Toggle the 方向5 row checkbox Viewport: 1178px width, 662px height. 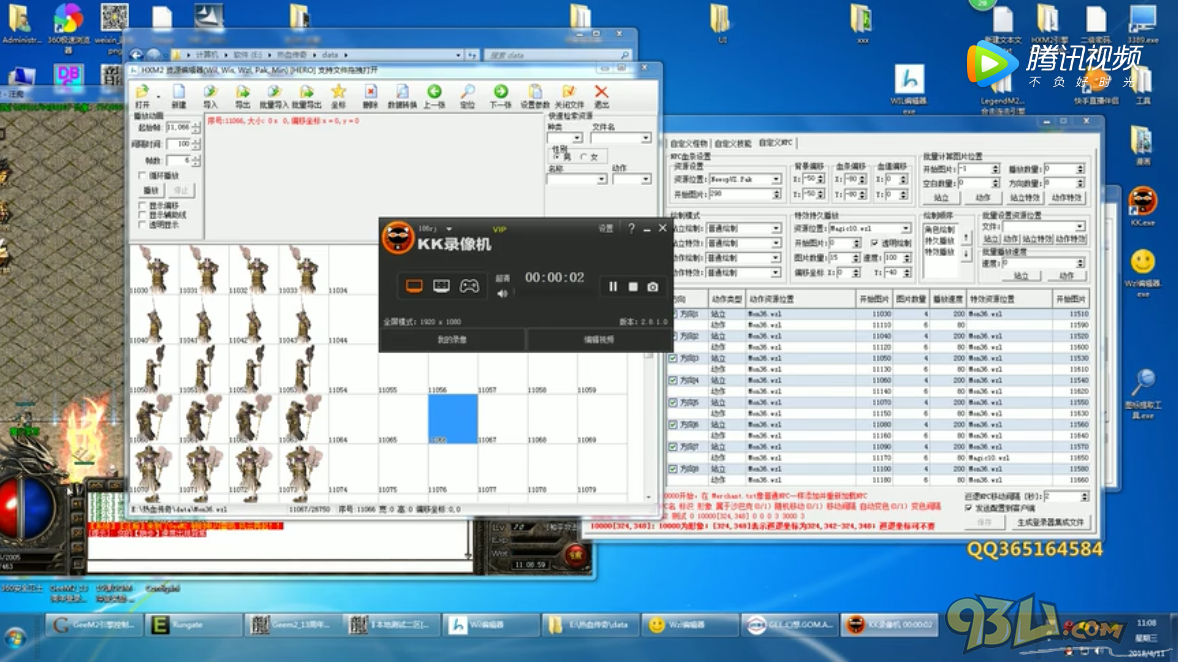tap(673, 403)
